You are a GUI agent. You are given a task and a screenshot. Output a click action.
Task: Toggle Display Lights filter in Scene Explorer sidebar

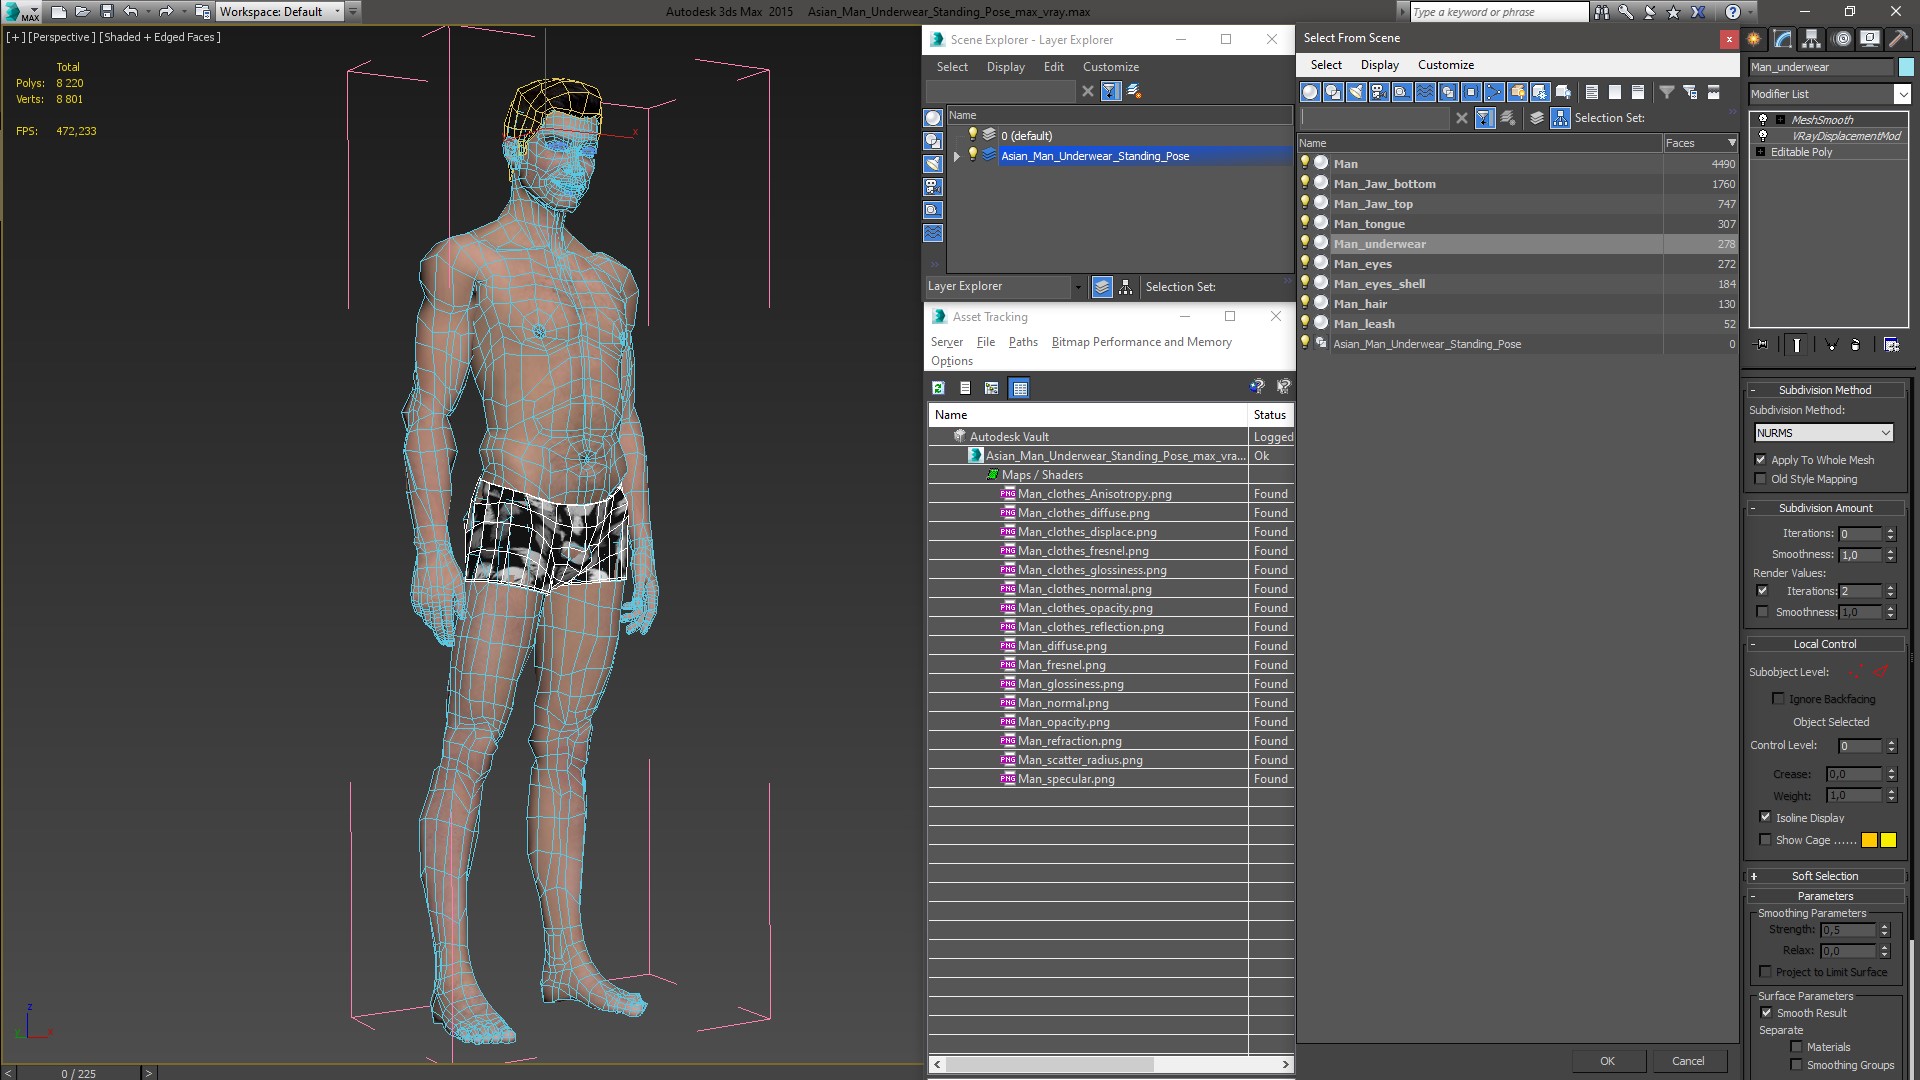pos(933,164)
